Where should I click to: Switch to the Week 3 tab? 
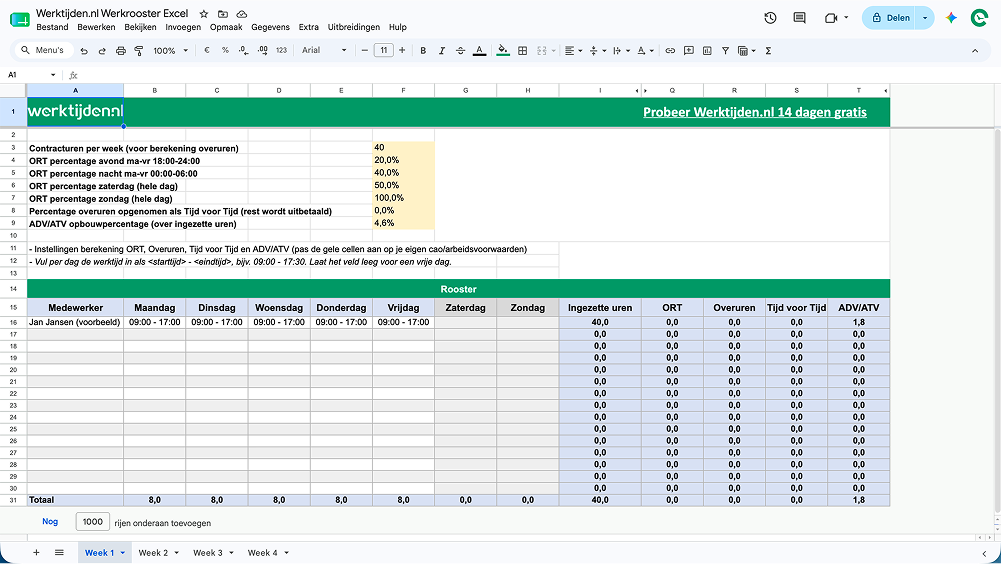pos(208,553)
